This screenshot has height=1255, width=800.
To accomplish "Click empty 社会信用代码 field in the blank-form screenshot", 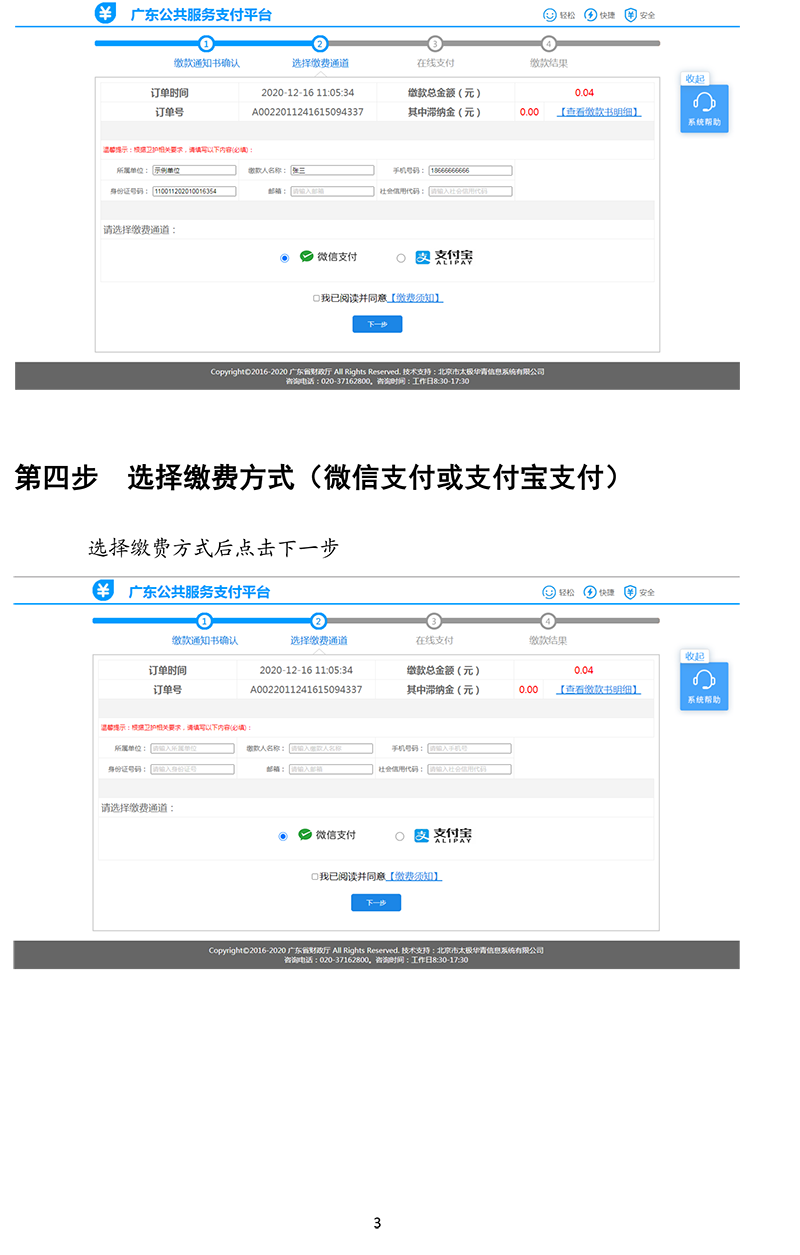I will tap(469, 769).
